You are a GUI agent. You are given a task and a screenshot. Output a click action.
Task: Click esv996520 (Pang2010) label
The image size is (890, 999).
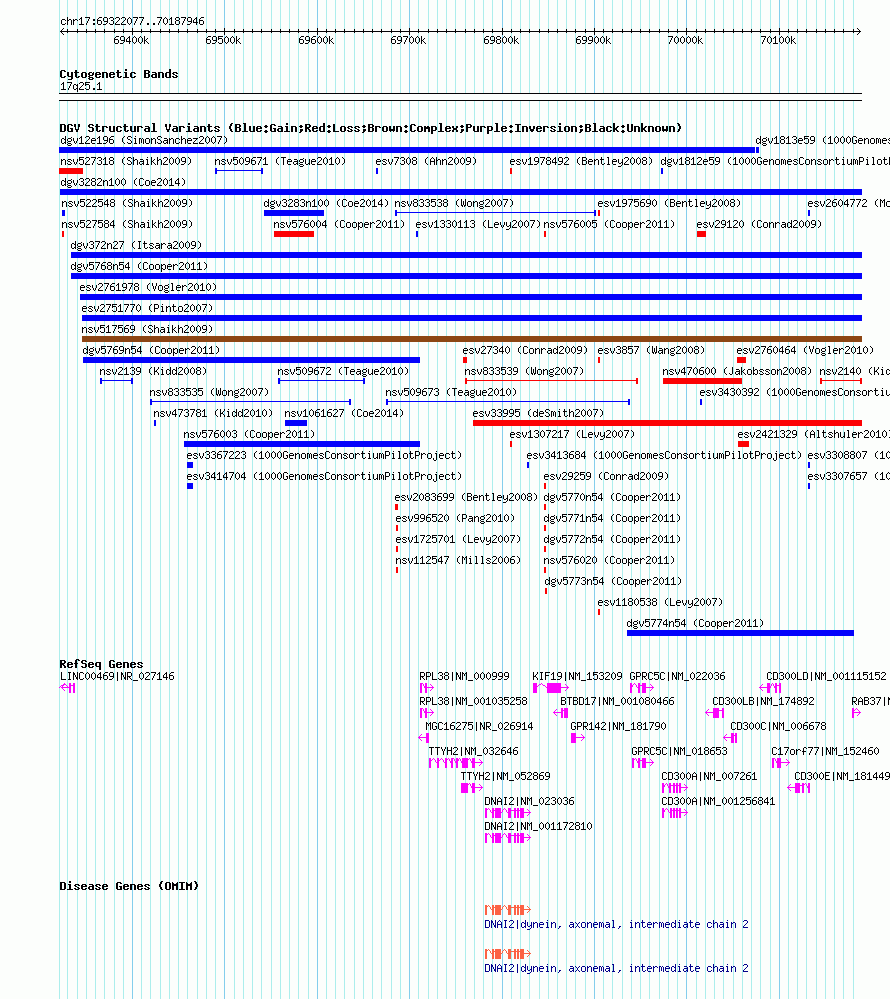[x=455, y=519]
